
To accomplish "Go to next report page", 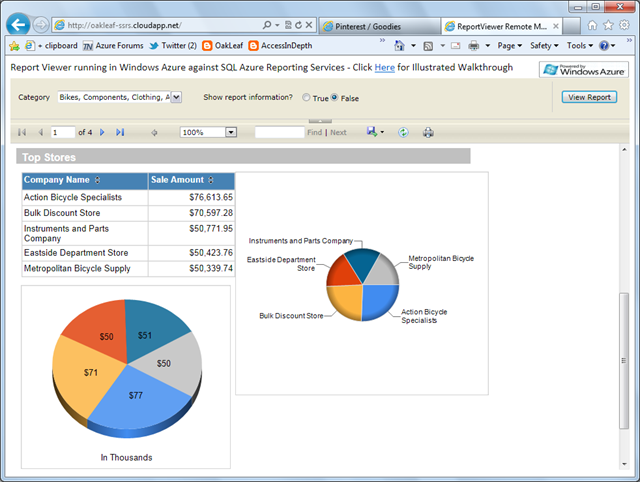I will [102, 132].
